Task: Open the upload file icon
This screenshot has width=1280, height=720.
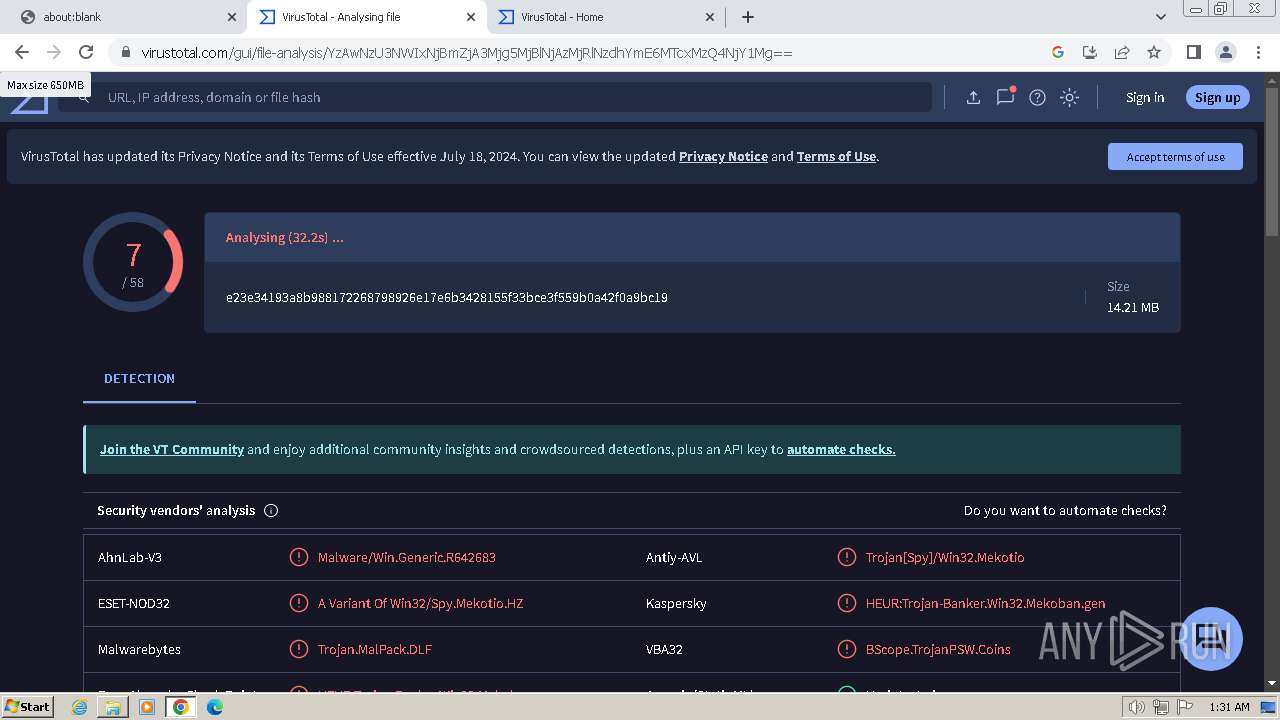Action: coord(973,97)
